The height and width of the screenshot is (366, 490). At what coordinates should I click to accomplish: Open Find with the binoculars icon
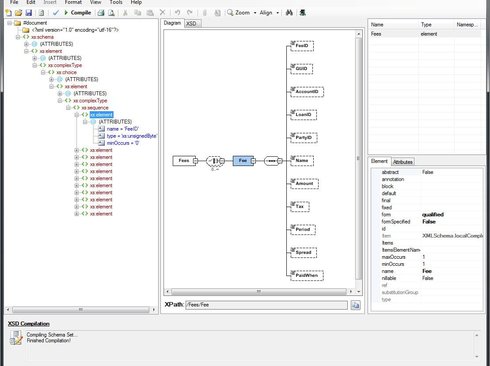coord(289,13)
